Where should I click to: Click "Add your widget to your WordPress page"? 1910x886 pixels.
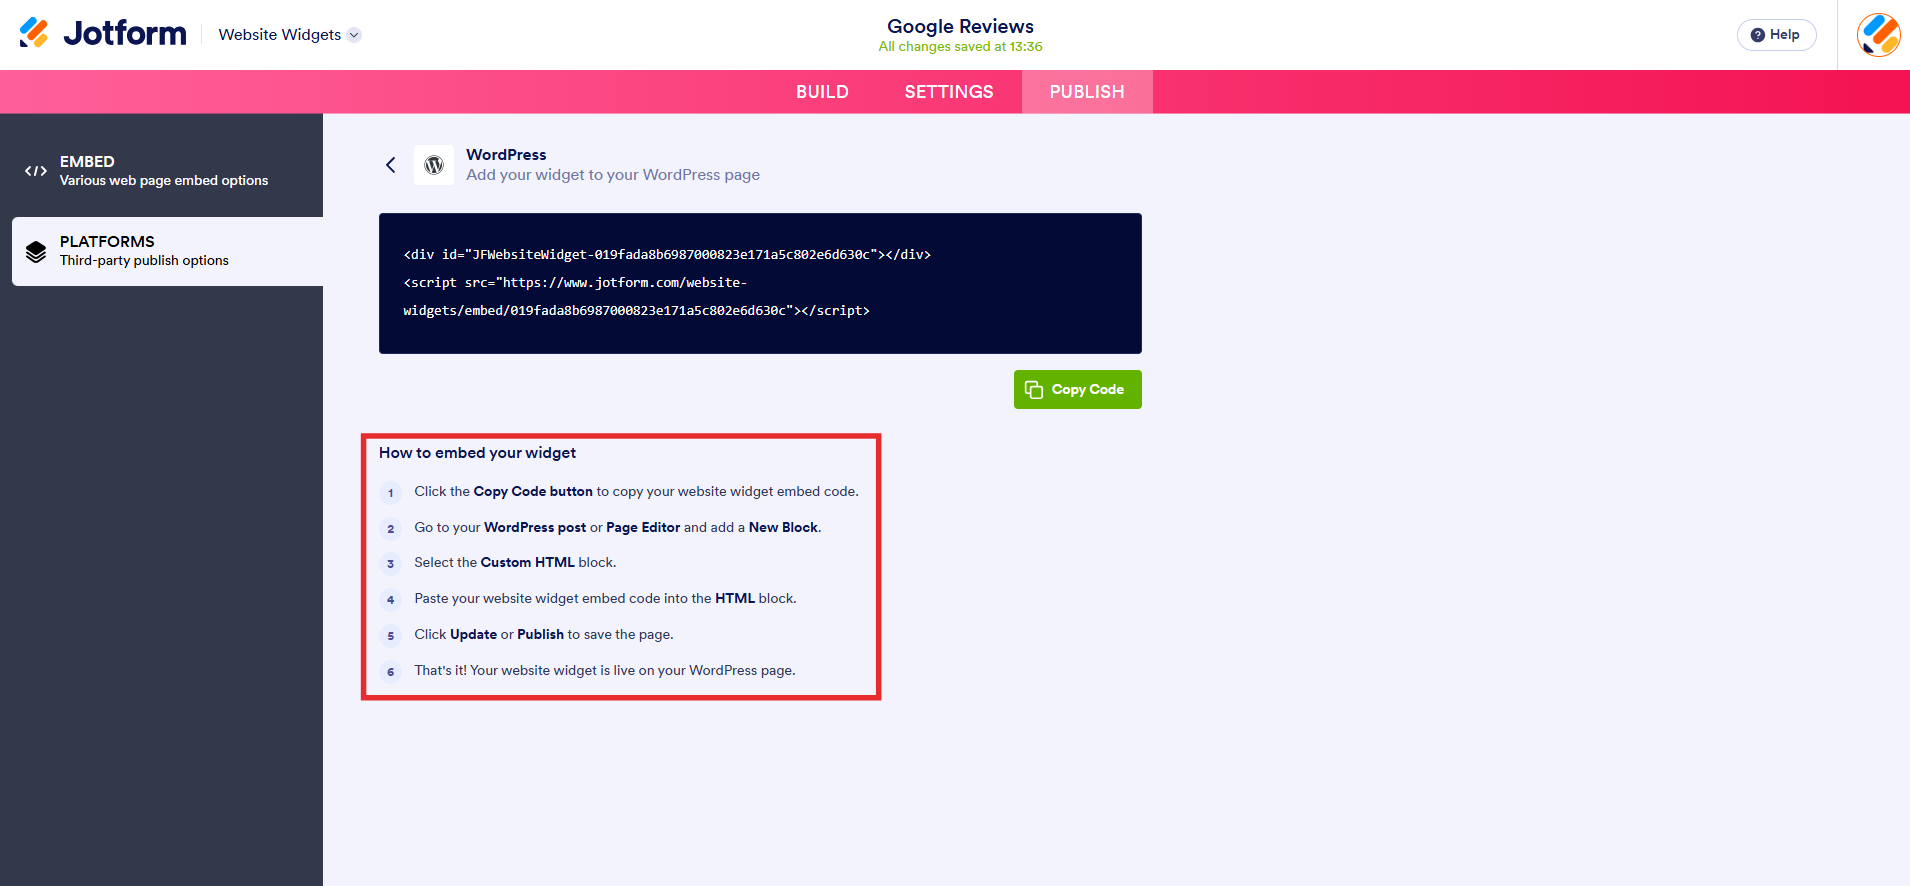click(x=613, y=175)
